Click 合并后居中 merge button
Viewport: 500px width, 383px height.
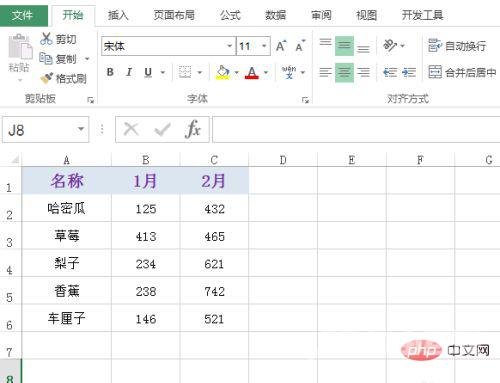pos(462,72)
